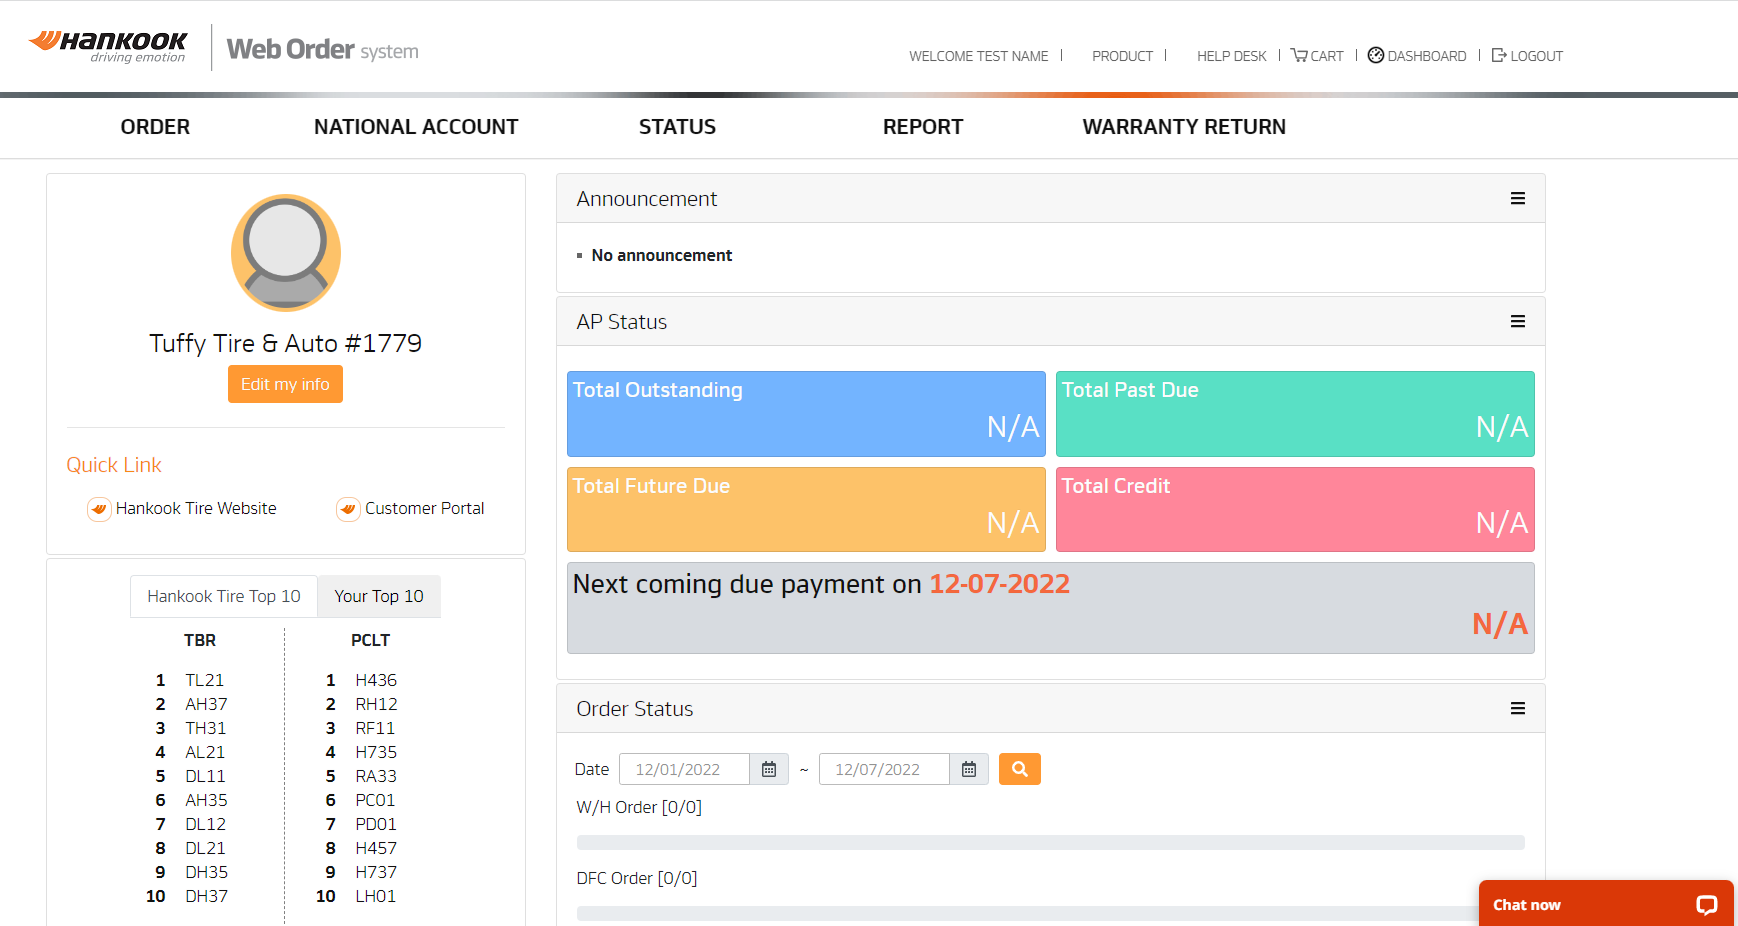Screen dimensions: 1738x926
Task: Click the start date input field
Action: coord(684,769)
